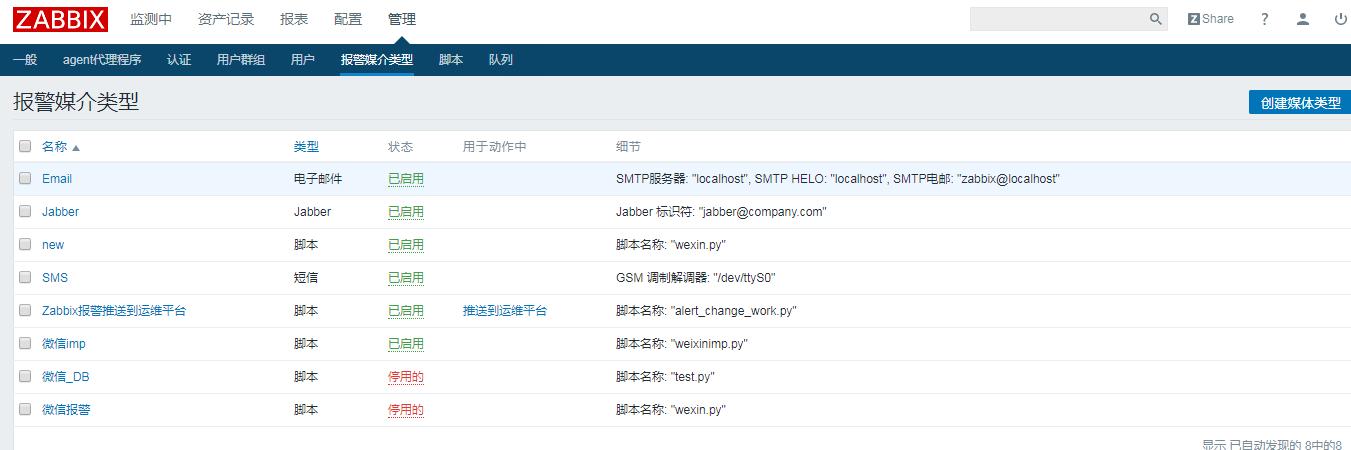The image size is (1351, 450).
Task: Click the 状态 column header
Action: coord(400,147)
